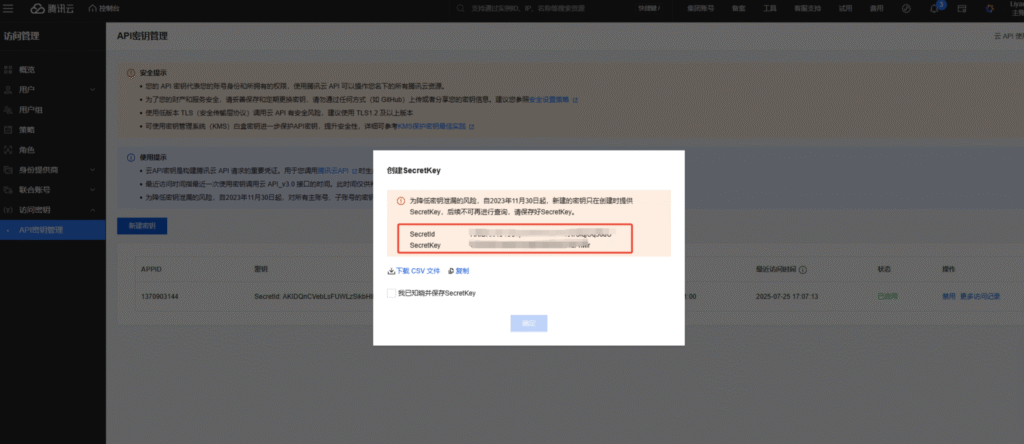
Task: Click the APPID value 1370903144
Action: (x=159, y=296)
